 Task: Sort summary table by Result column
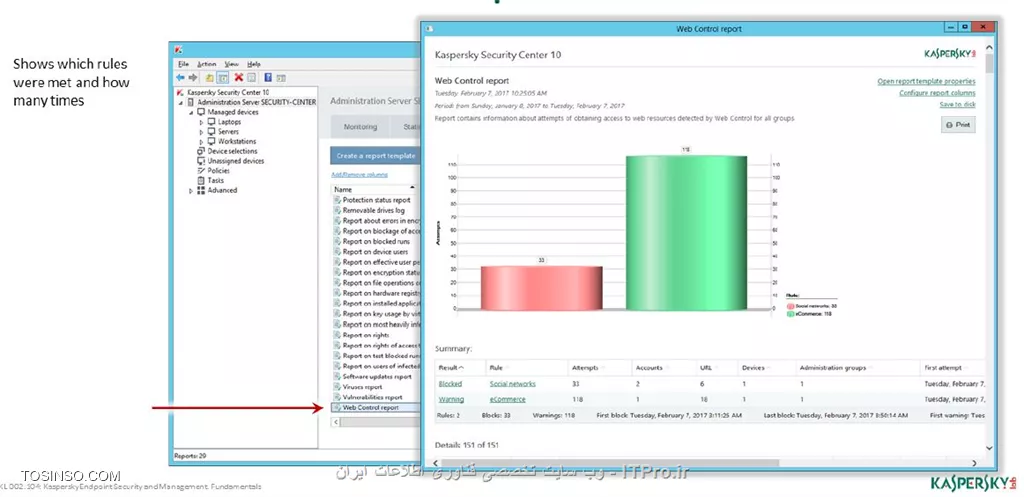[x=460, y=368]
